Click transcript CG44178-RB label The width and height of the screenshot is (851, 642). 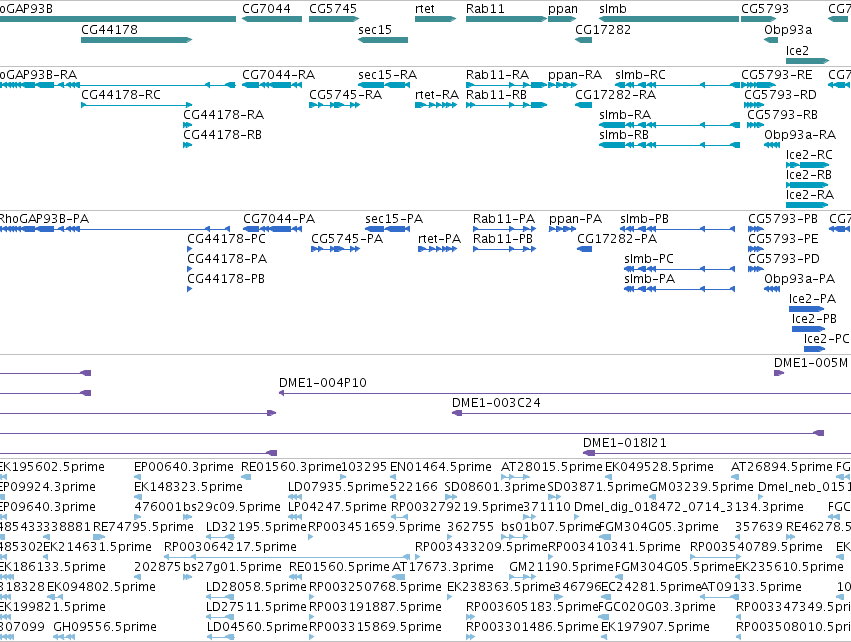[223, 135]
